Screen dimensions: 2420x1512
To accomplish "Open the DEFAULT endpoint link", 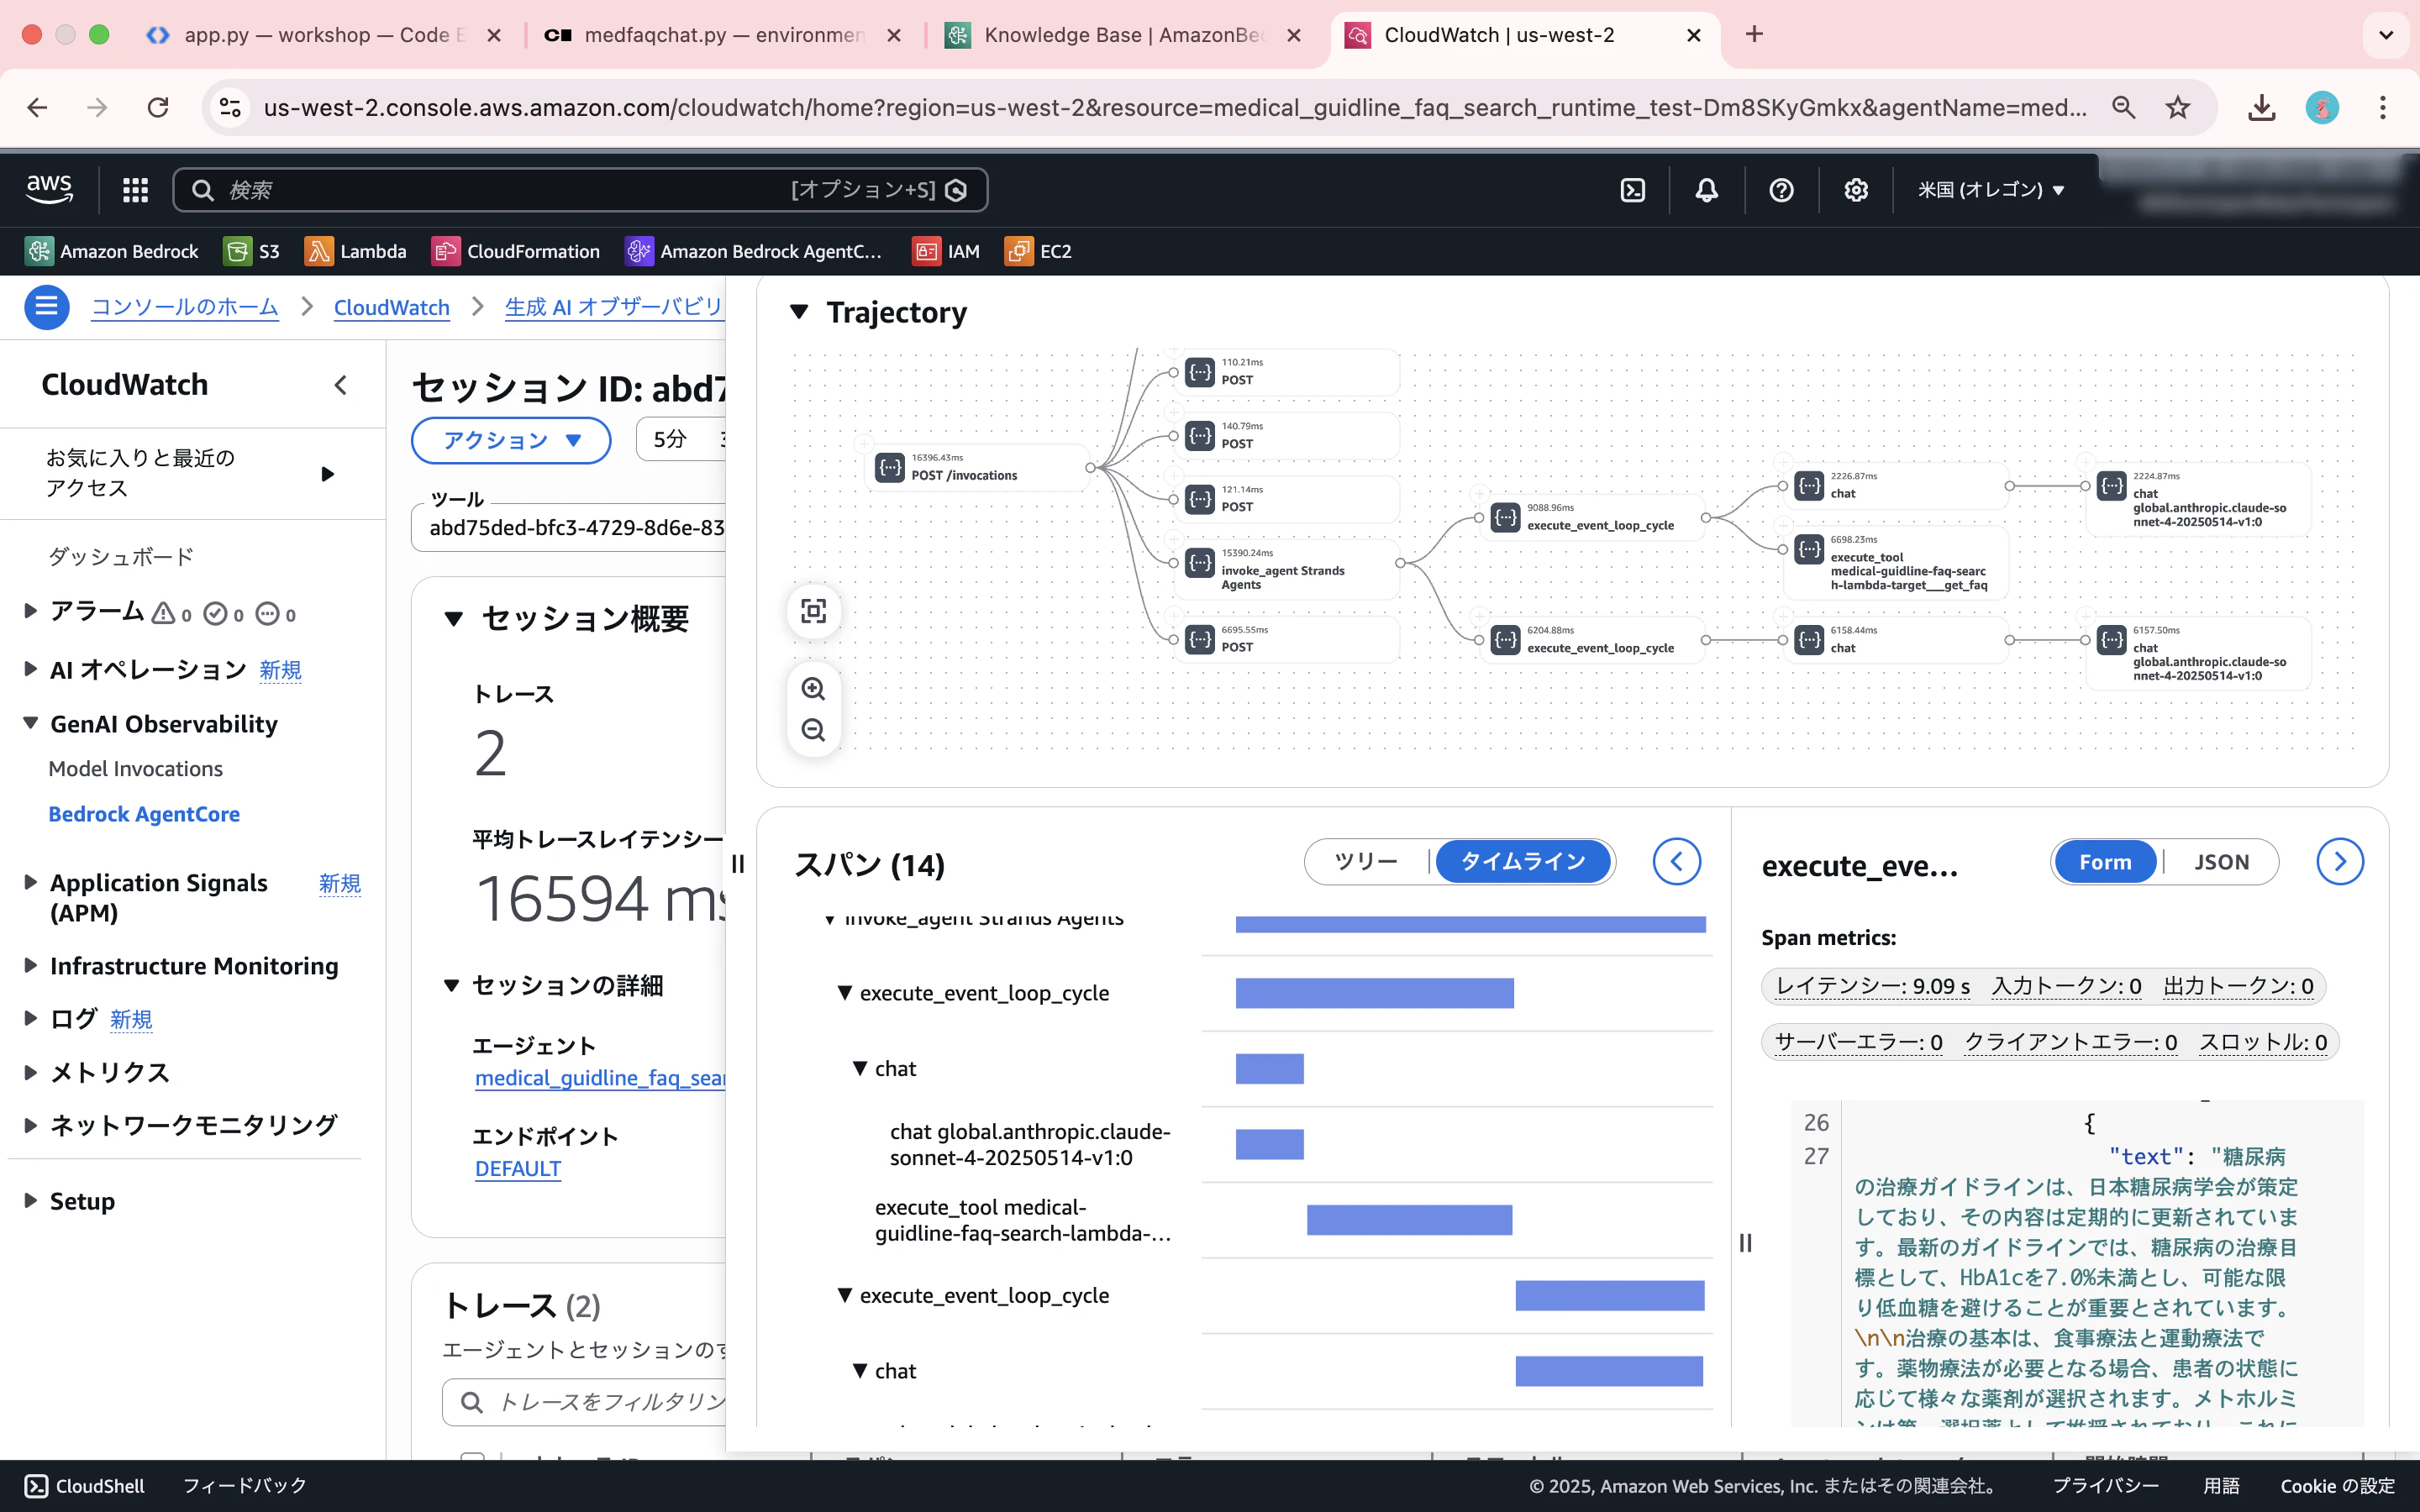I will pyautogui.click(x=518, y=1169).
